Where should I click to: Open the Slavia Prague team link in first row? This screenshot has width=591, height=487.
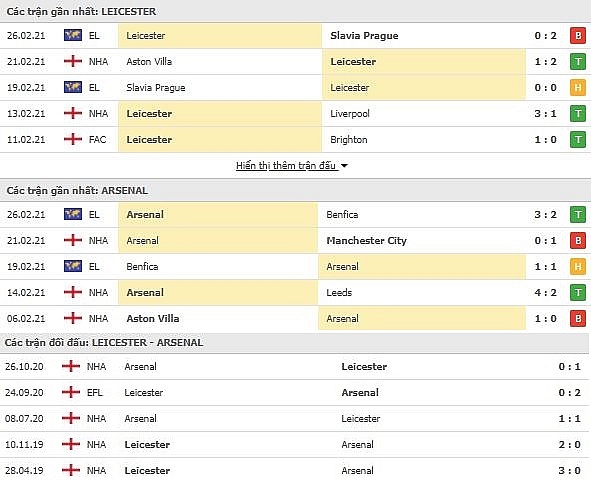pos(364,36)
